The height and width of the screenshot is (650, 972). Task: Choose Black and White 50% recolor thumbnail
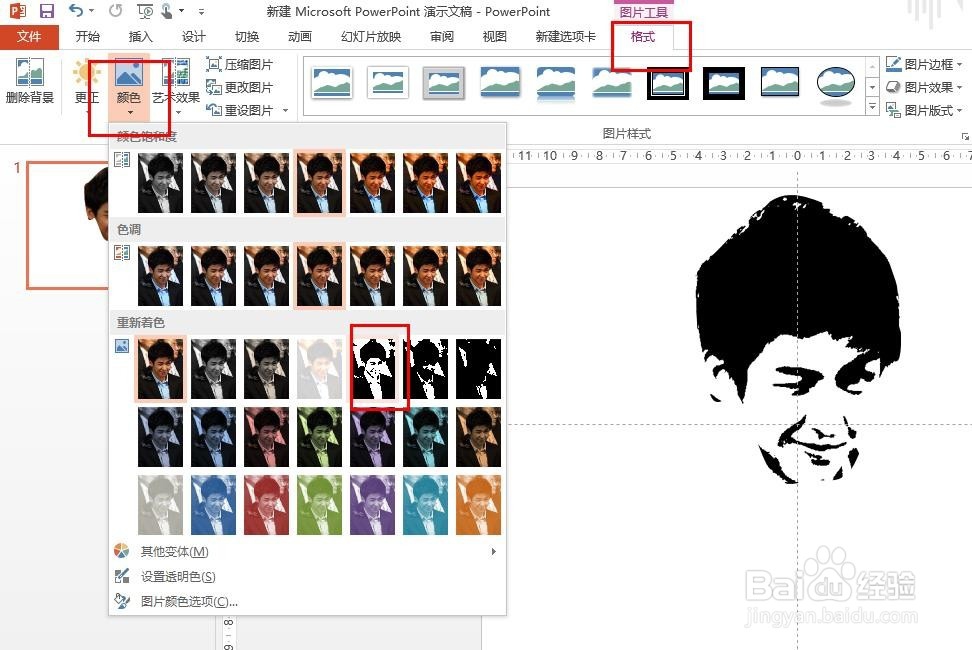[425, 369]
